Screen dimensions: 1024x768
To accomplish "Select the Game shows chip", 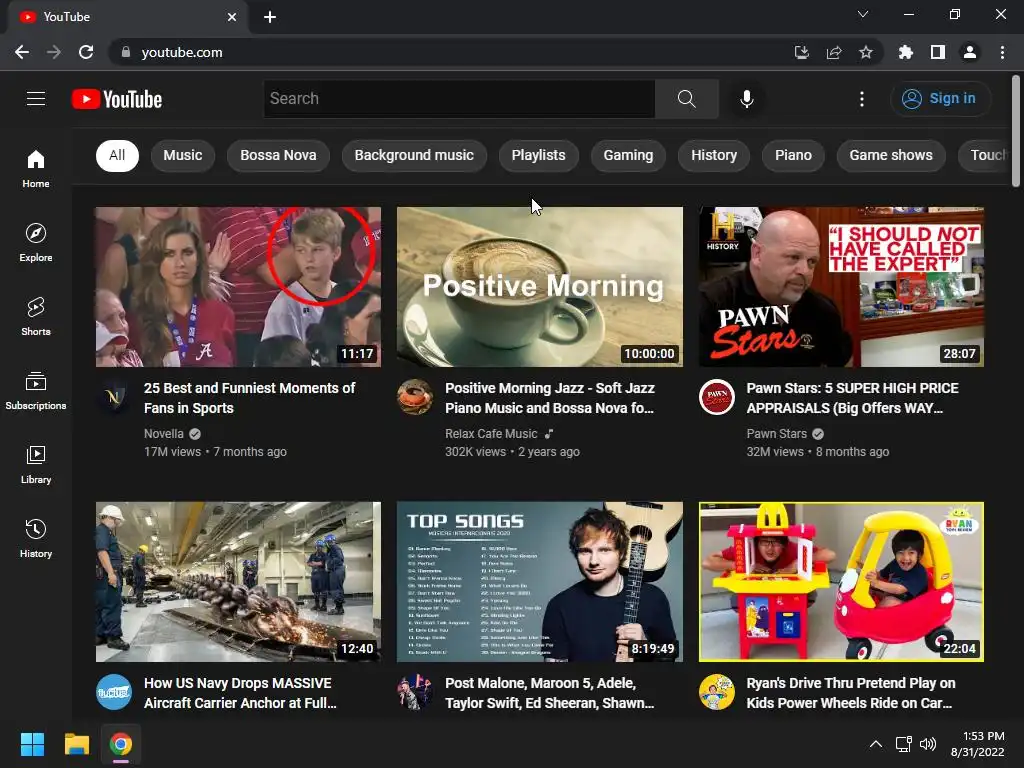I will coord(891,155).
